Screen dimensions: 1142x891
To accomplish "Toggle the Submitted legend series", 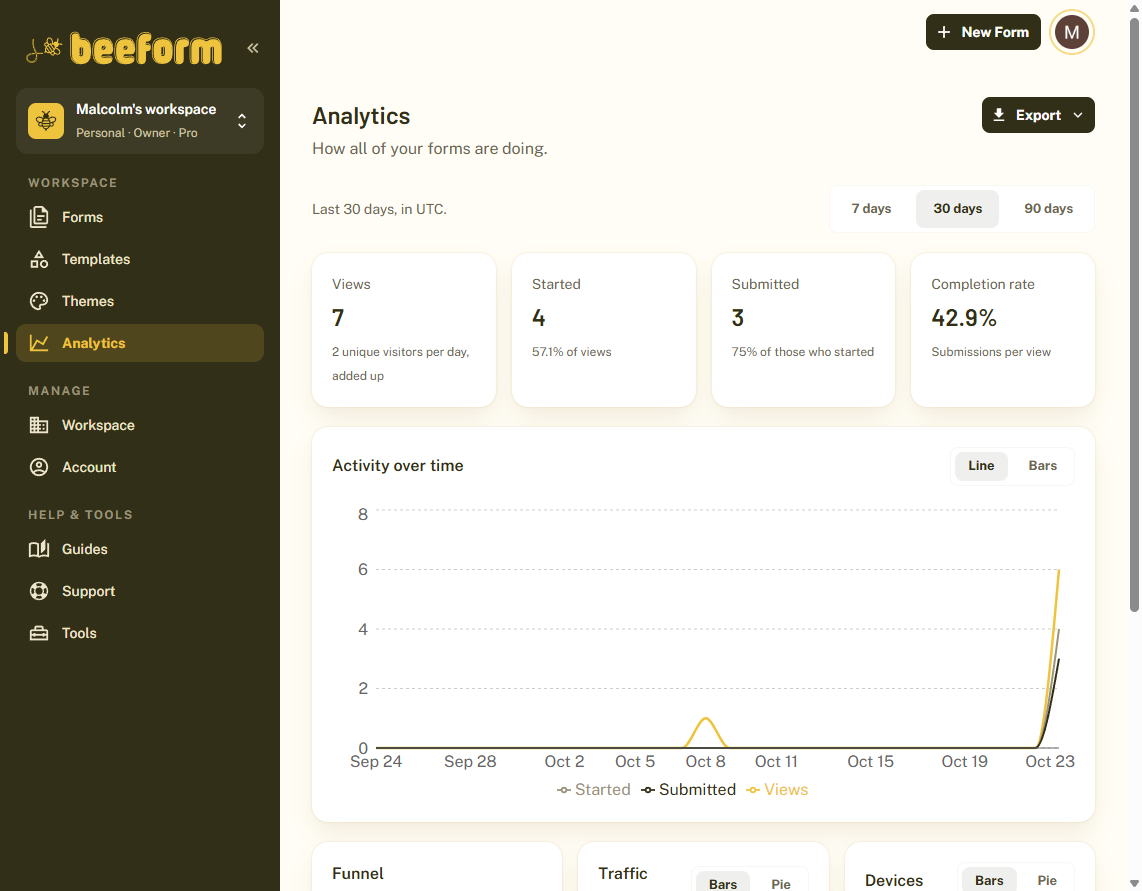I will (688, 790).
